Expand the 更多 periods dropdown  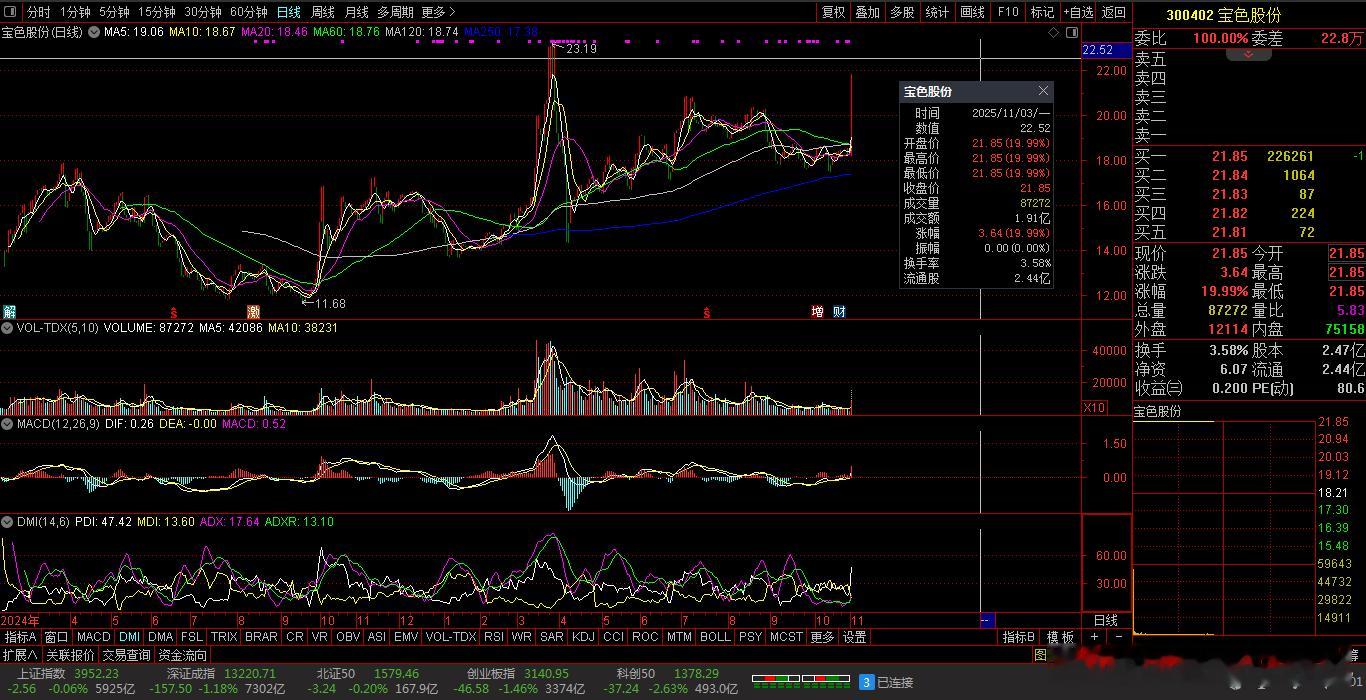click(x=438, y=12)
